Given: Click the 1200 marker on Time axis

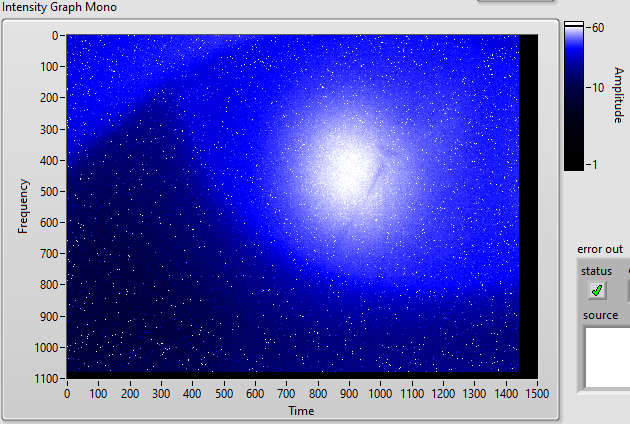Looking at the screenshot, I should (443, 393).
